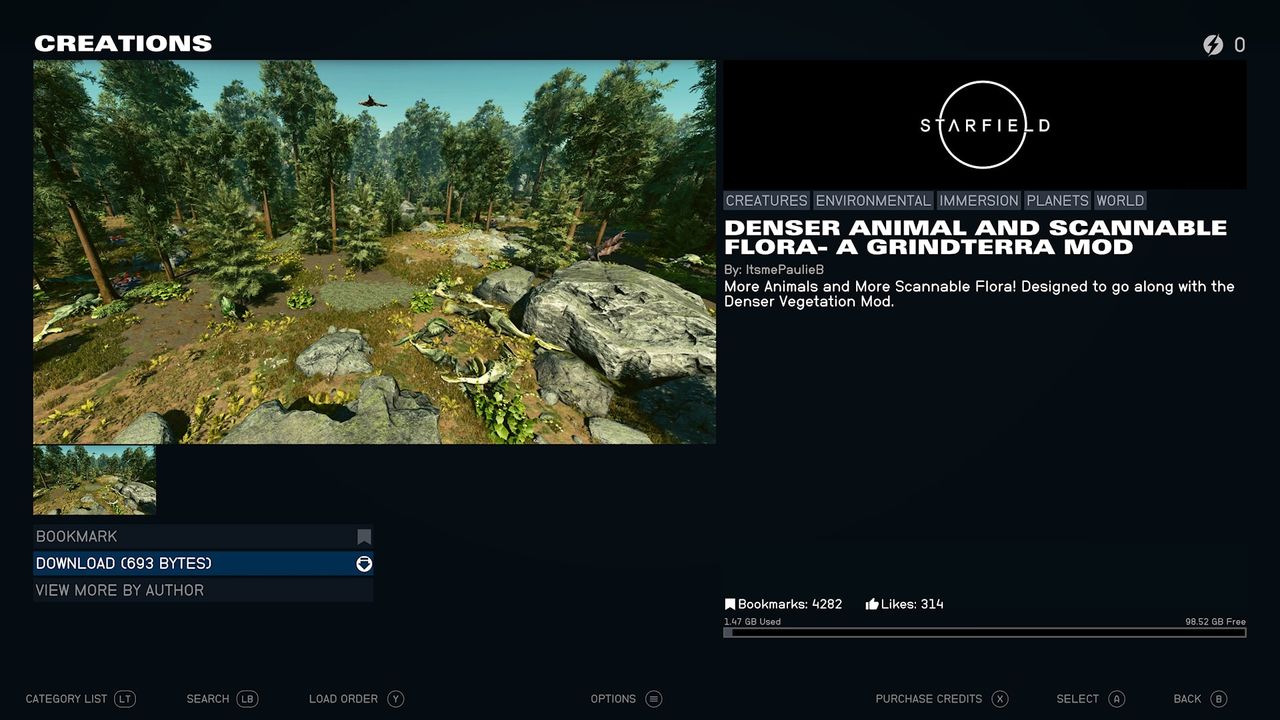Open View More By Author
The width and height of the screenshot is (1280, 720).
coord(203,591)
